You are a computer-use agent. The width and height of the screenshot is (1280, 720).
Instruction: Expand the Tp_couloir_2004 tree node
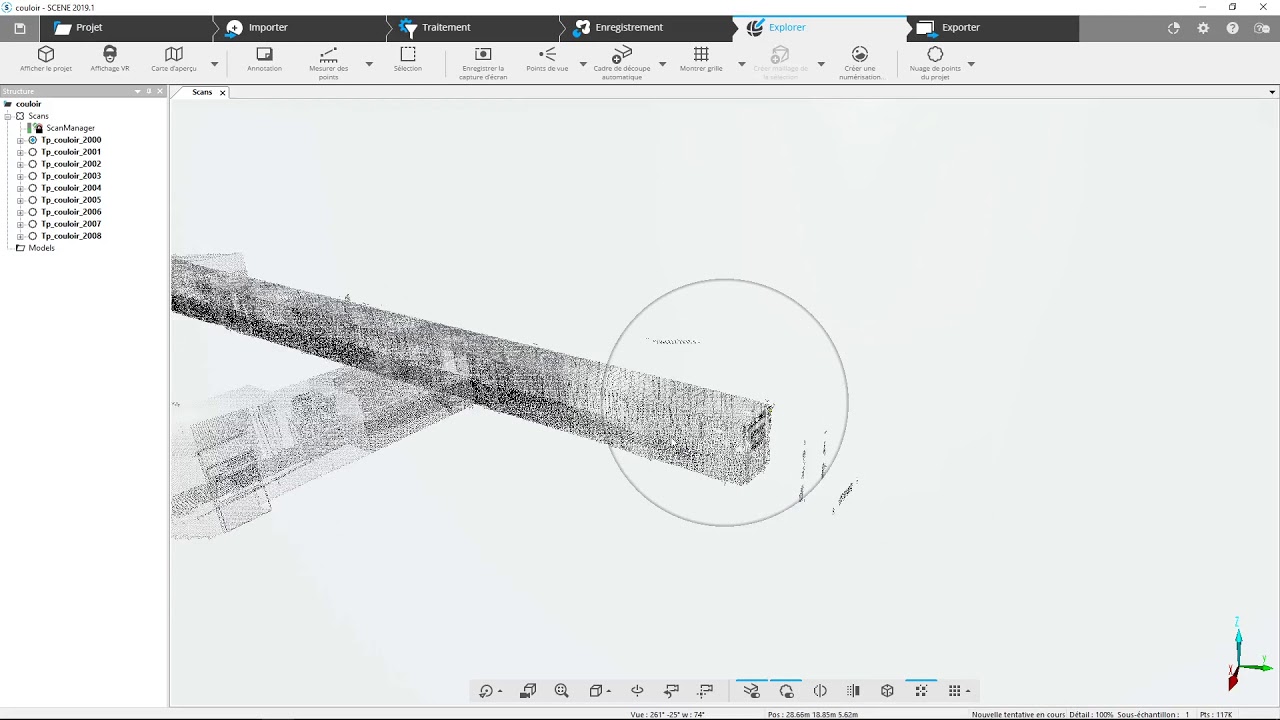20,188
